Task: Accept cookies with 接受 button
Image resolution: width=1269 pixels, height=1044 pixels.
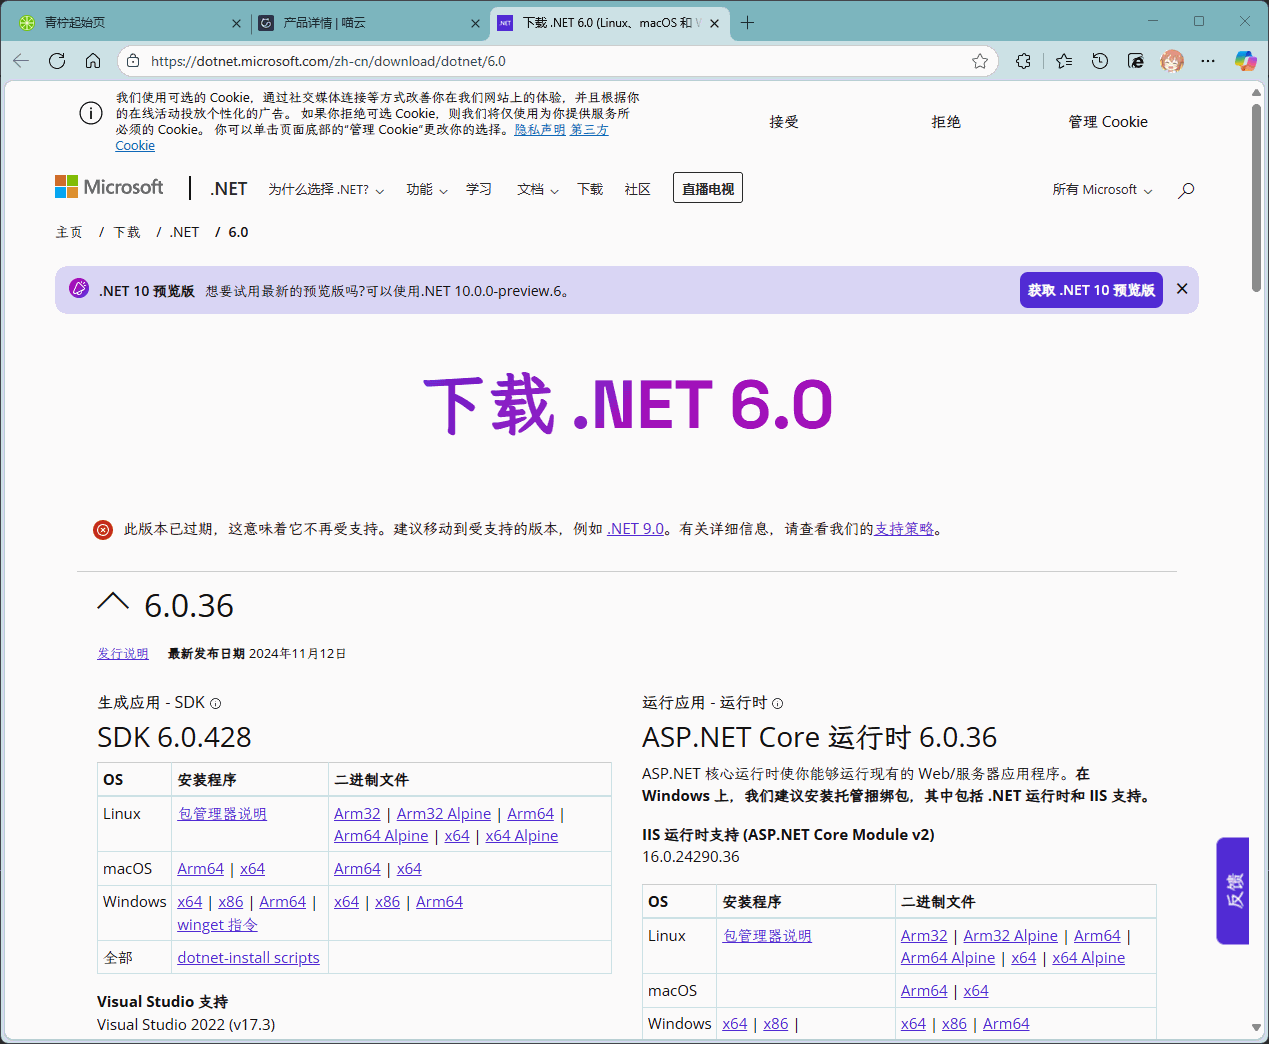Action: [784, 122]
